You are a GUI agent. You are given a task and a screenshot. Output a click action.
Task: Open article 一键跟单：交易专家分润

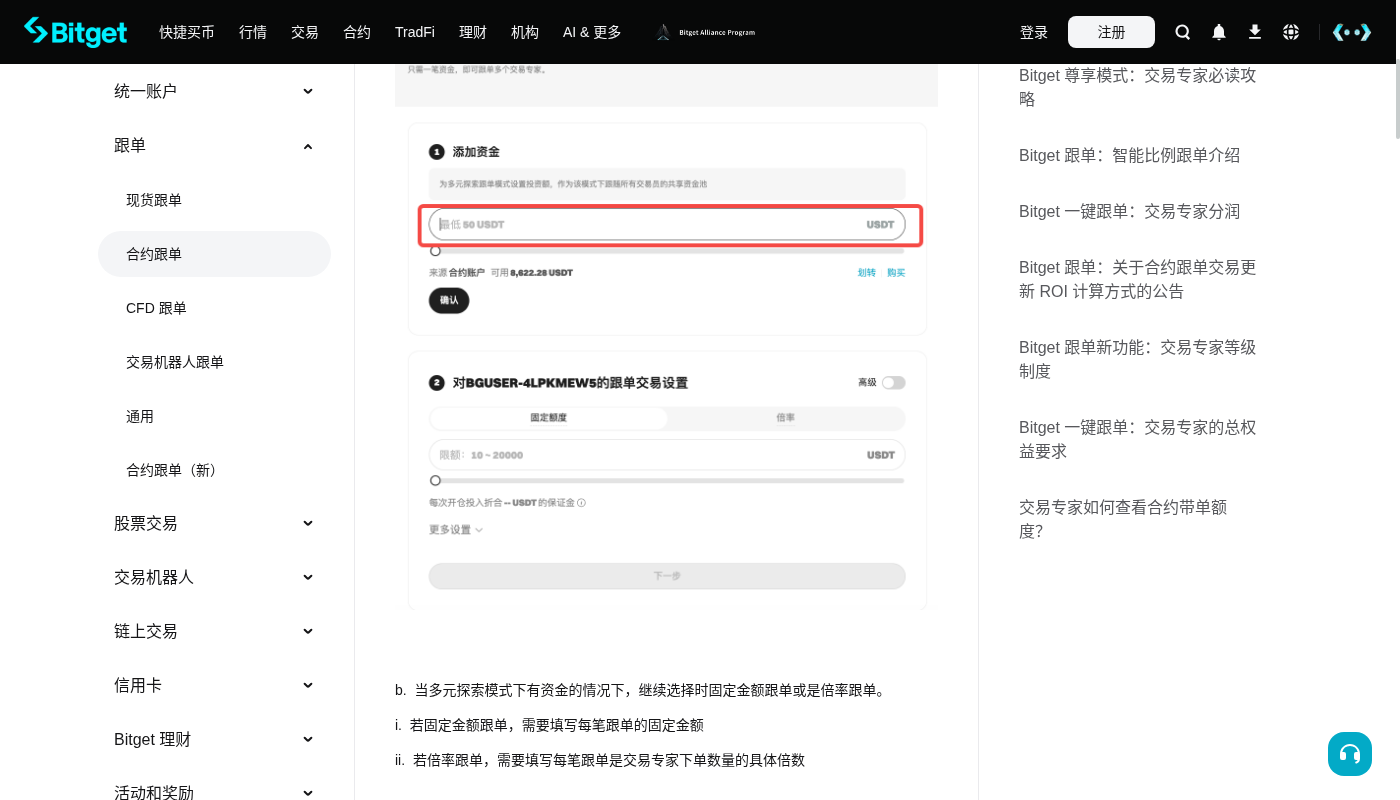(x=1129, y=211)
